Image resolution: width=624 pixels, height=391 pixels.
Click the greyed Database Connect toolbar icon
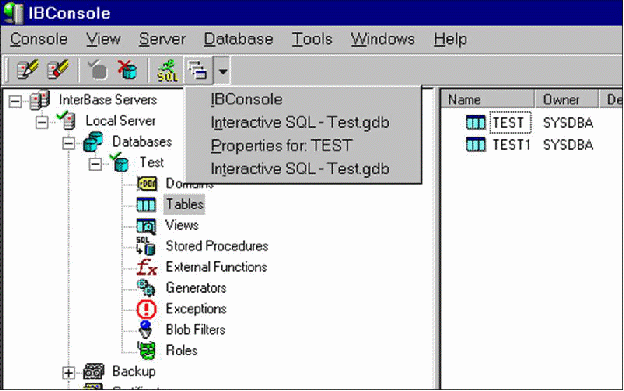coord(98,70)
